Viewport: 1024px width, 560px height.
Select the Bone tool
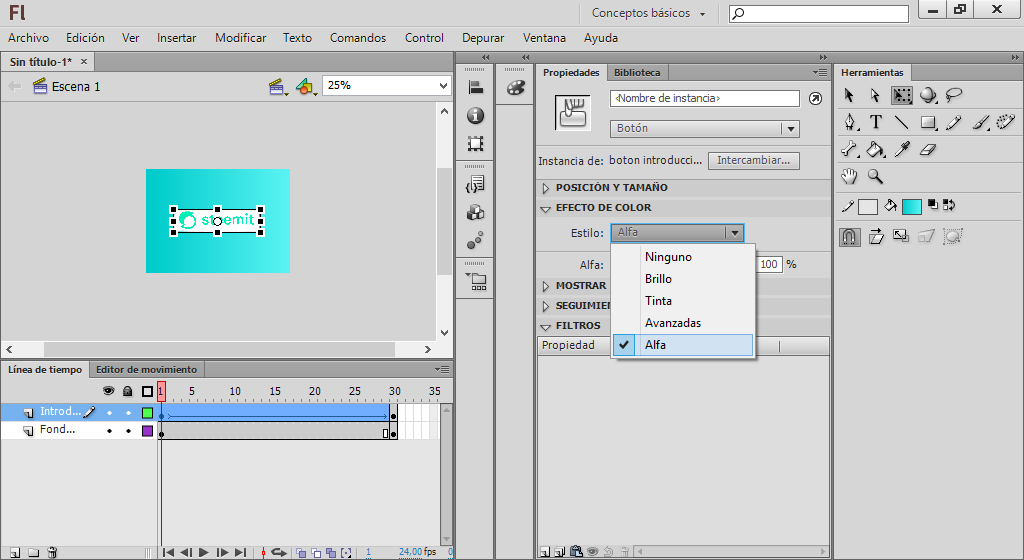click(849, 149)
